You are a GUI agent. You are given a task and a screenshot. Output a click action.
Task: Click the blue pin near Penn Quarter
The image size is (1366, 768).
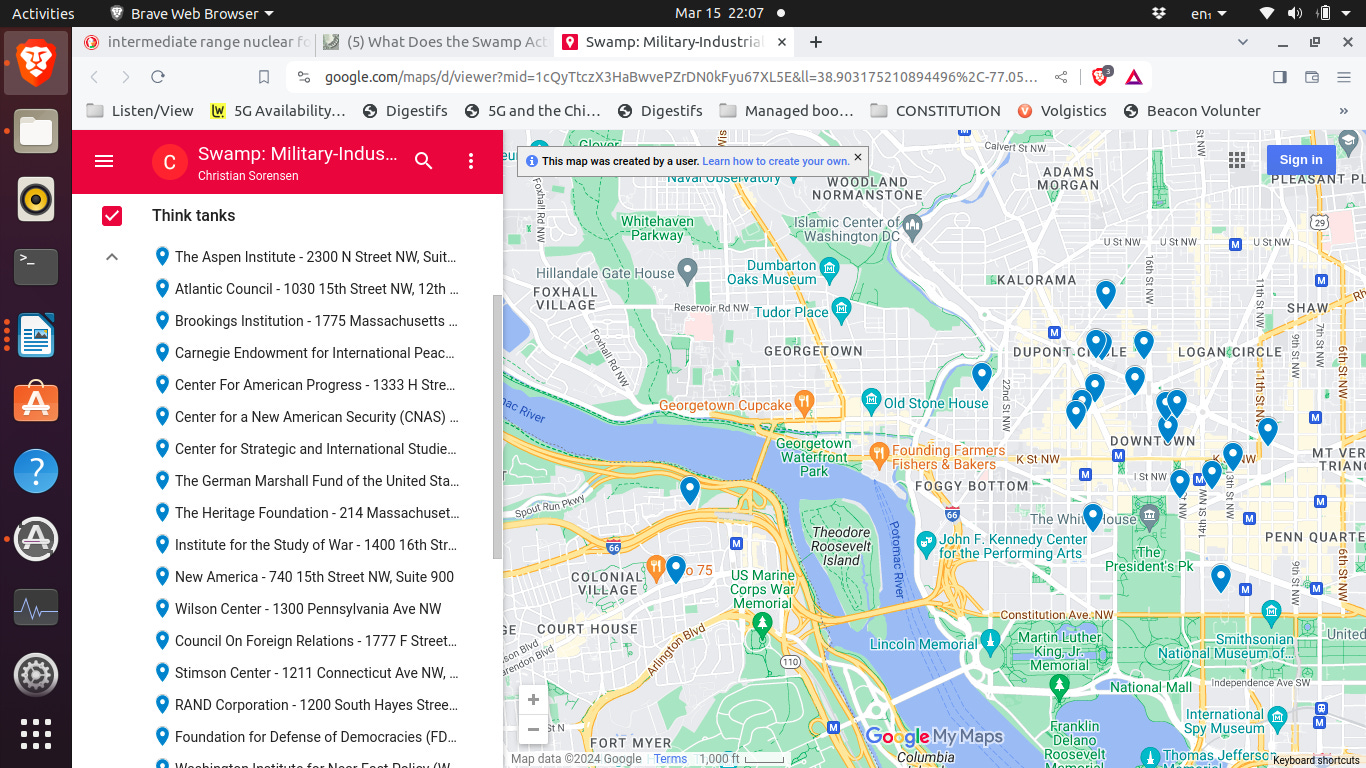[1220, 578]
